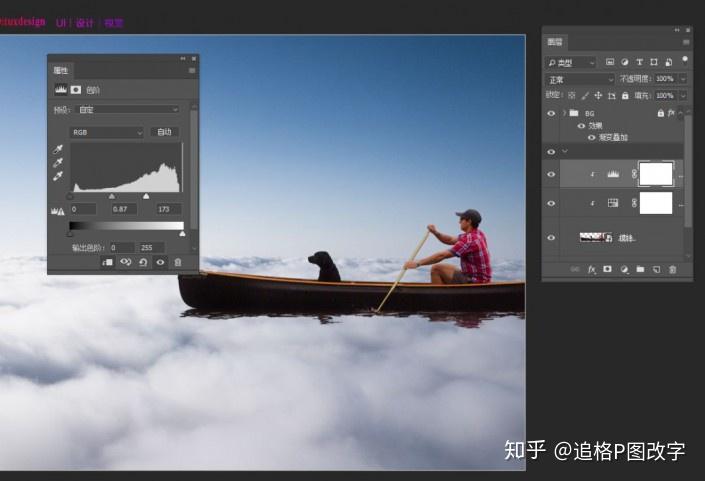Open the Levels preset dropdown
The width and height of the screenshot is (705, 481).
(128, 109)
